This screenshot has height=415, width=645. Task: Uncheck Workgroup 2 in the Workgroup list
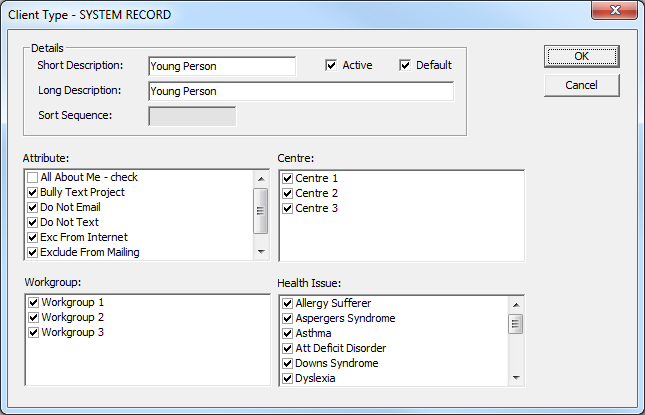pos(34,318)
